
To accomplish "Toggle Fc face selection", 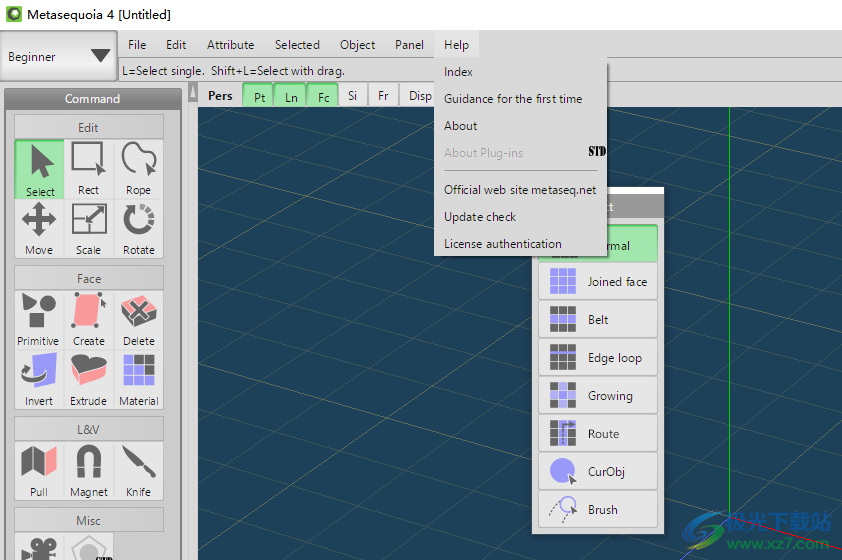I will click(323, 96).
